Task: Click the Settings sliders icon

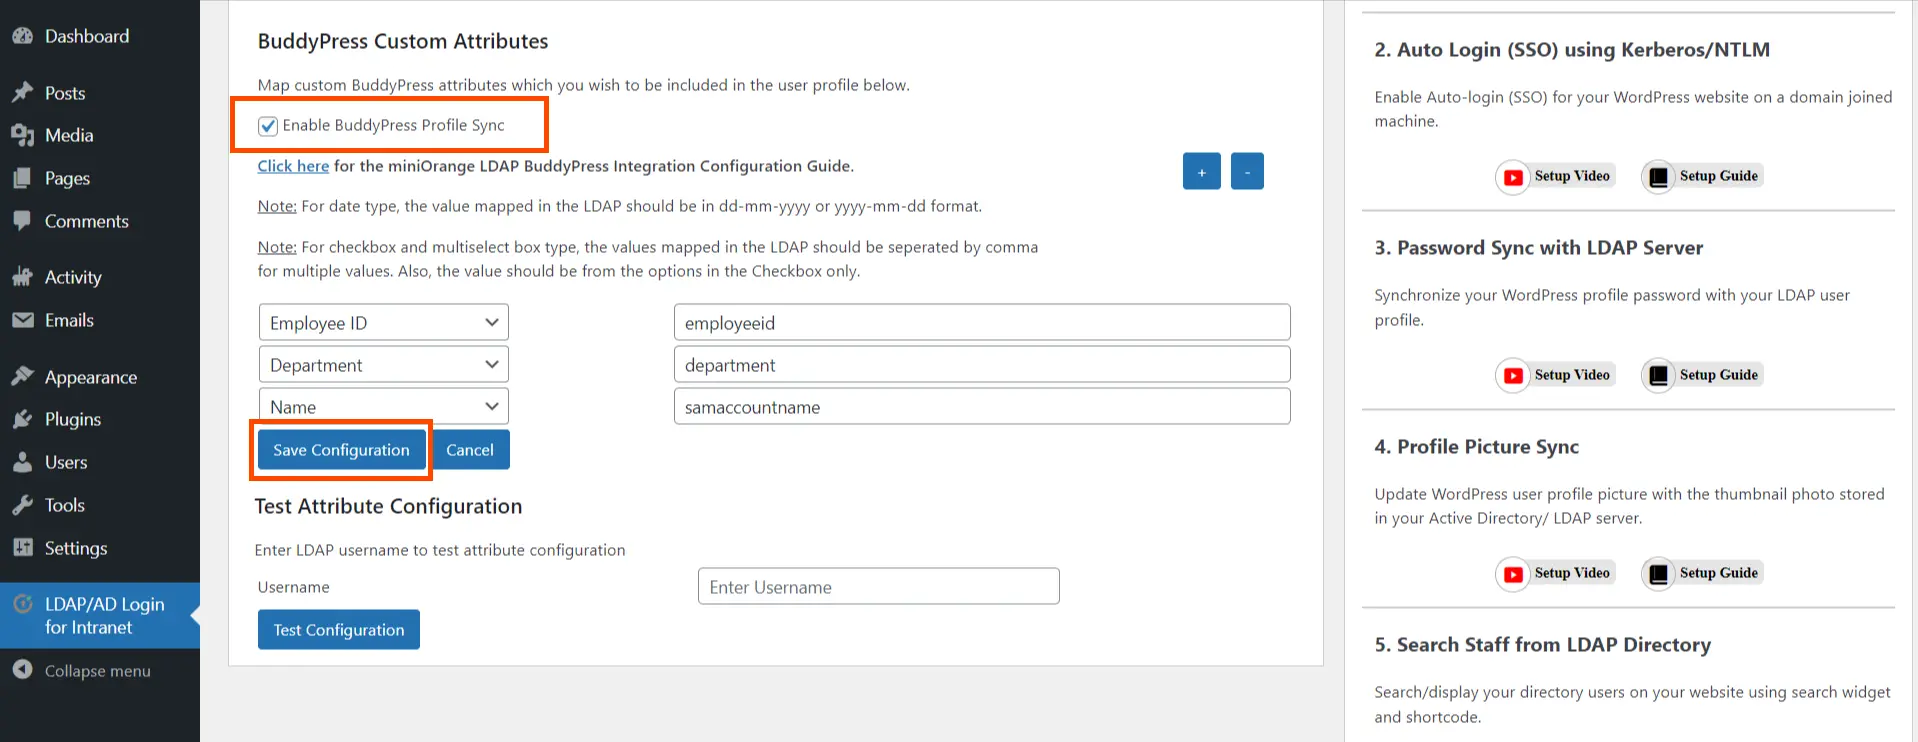Action: [22, 548]
